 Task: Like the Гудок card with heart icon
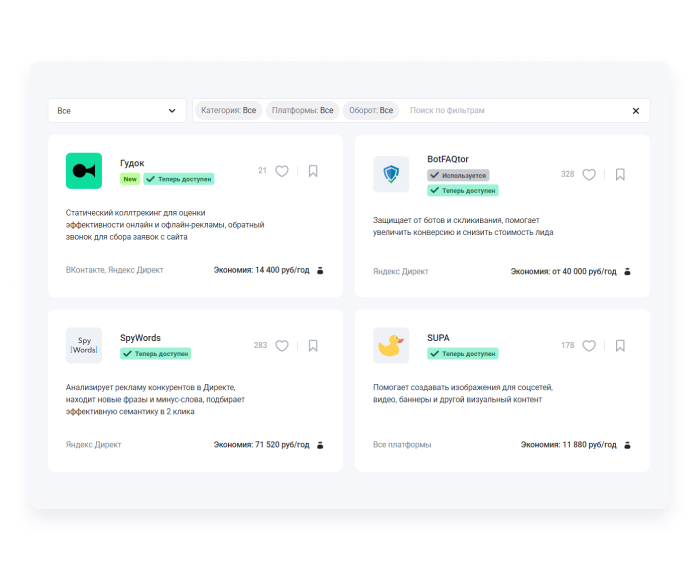pos(282,171)
